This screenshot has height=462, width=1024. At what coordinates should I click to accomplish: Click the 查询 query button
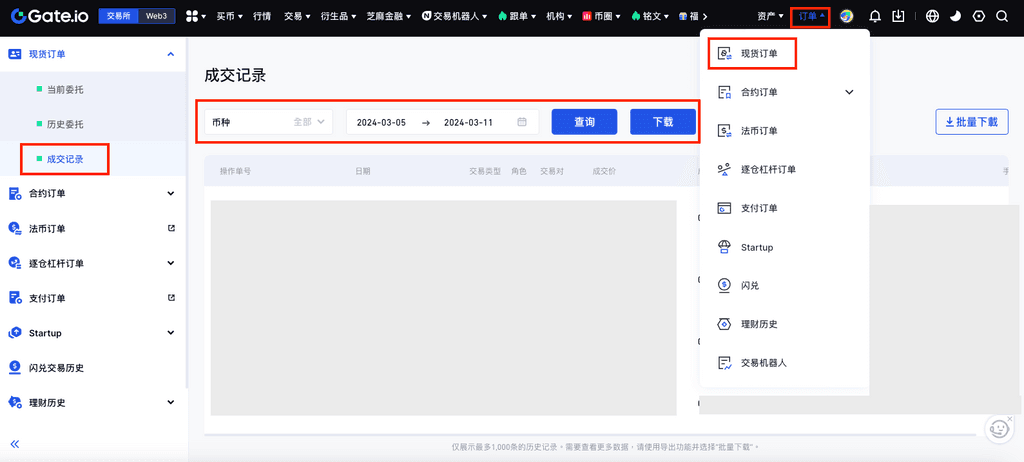pyautogui.click(x=584, y=122)
